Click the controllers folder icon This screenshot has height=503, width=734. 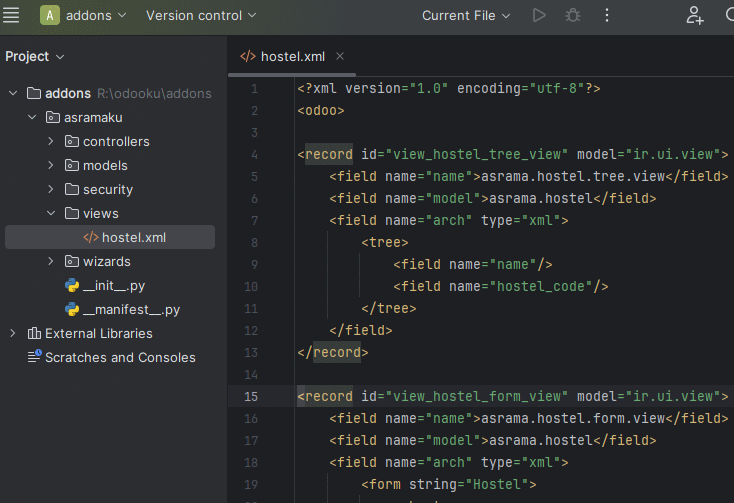[72, 141]
